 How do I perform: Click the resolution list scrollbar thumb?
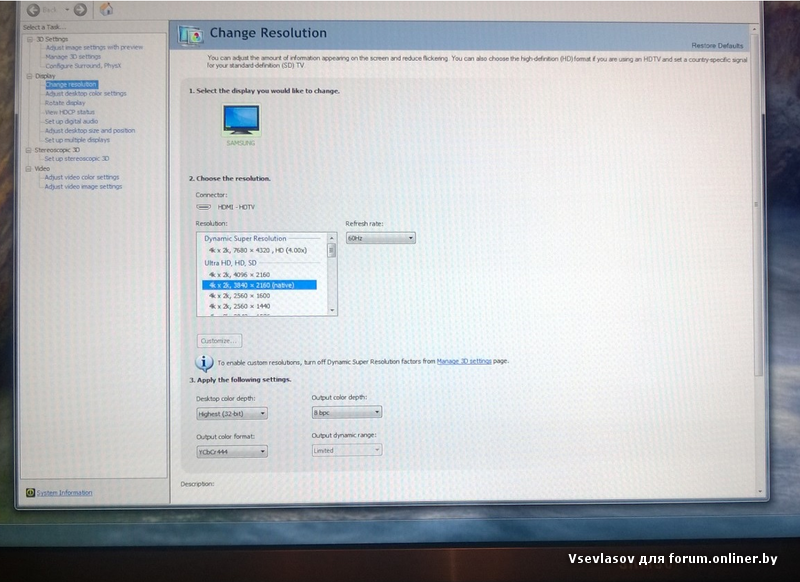click(x=332, y=250)
